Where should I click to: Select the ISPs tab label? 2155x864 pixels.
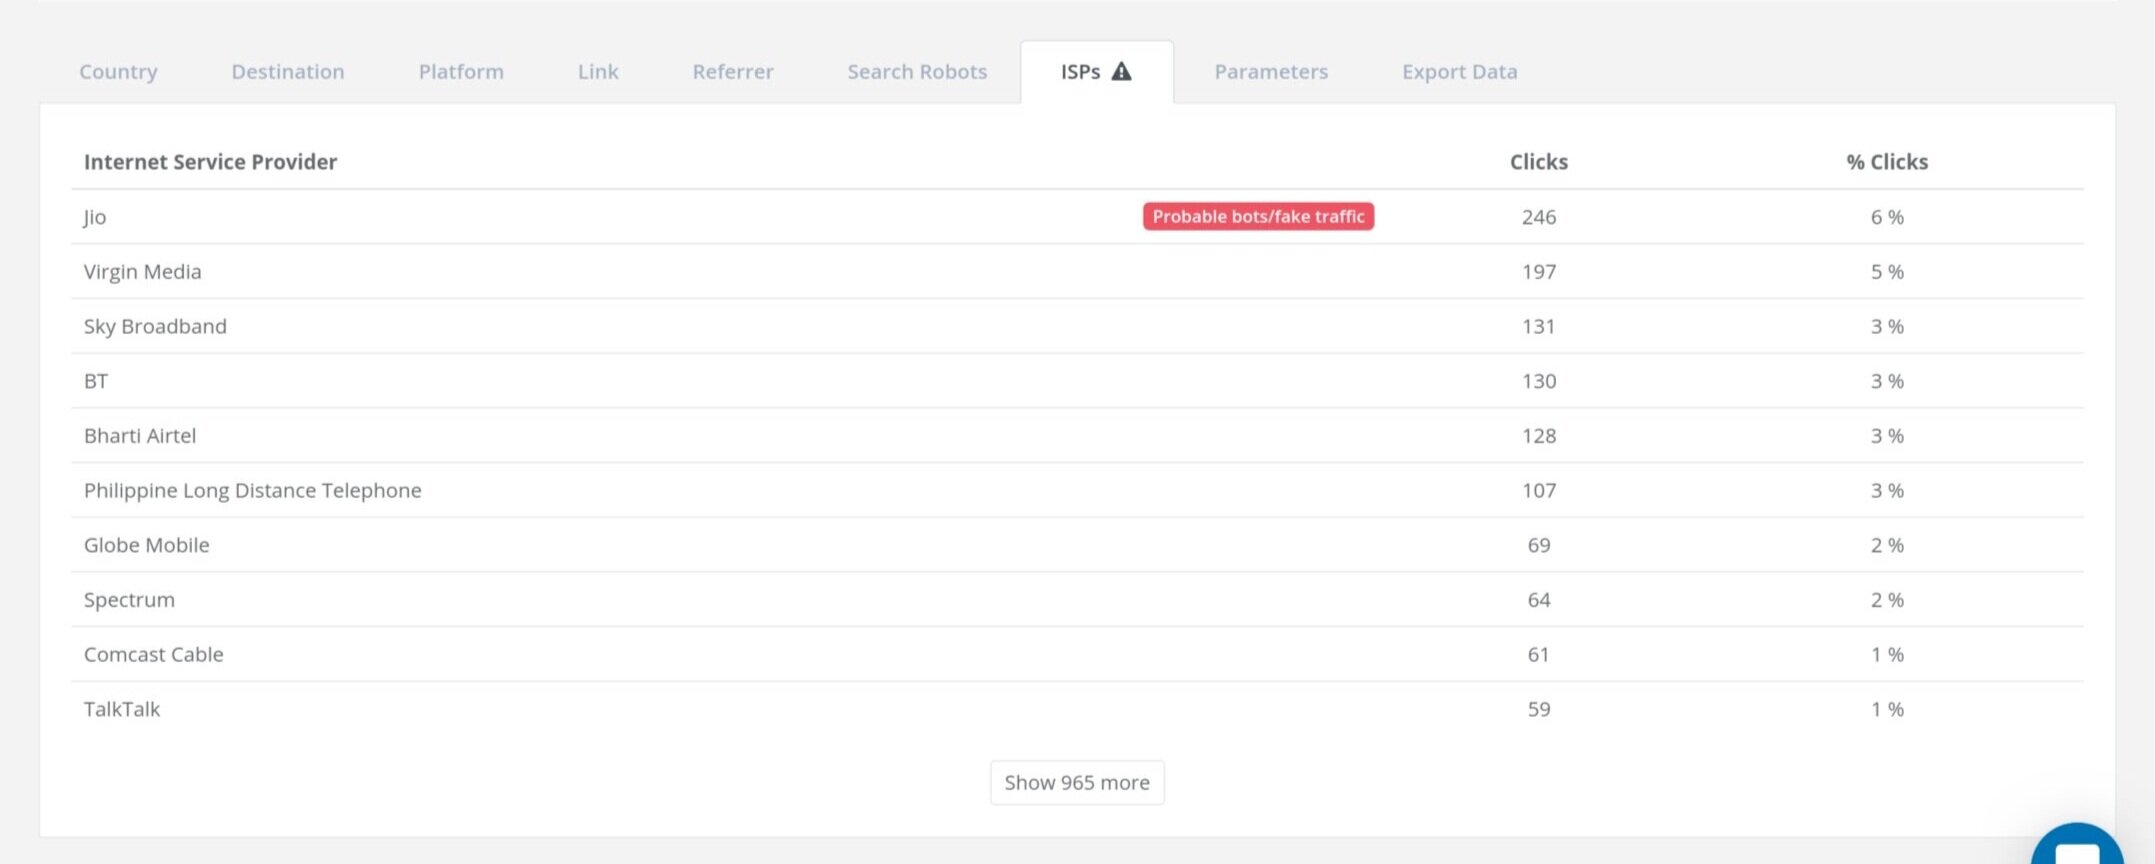tap(1080, 72)
